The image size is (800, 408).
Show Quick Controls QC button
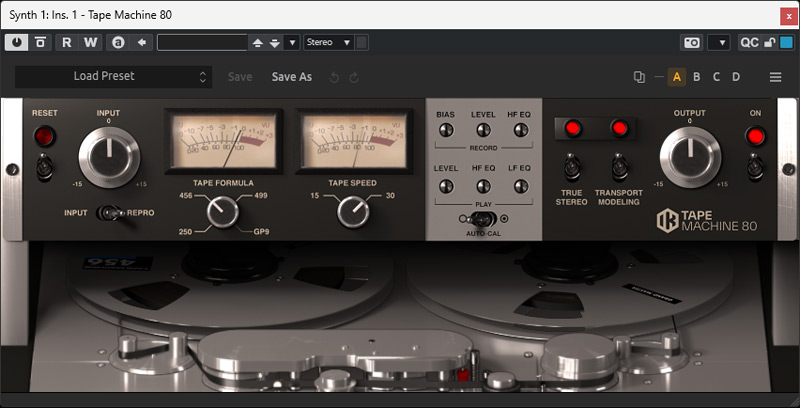pos(749,42)
